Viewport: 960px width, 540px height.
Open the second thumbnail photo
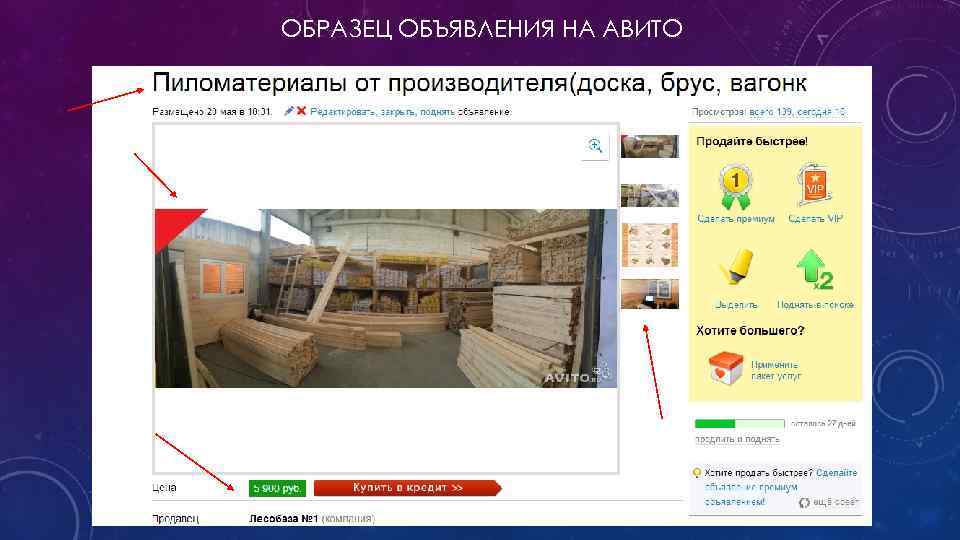[x=650, y=195]
